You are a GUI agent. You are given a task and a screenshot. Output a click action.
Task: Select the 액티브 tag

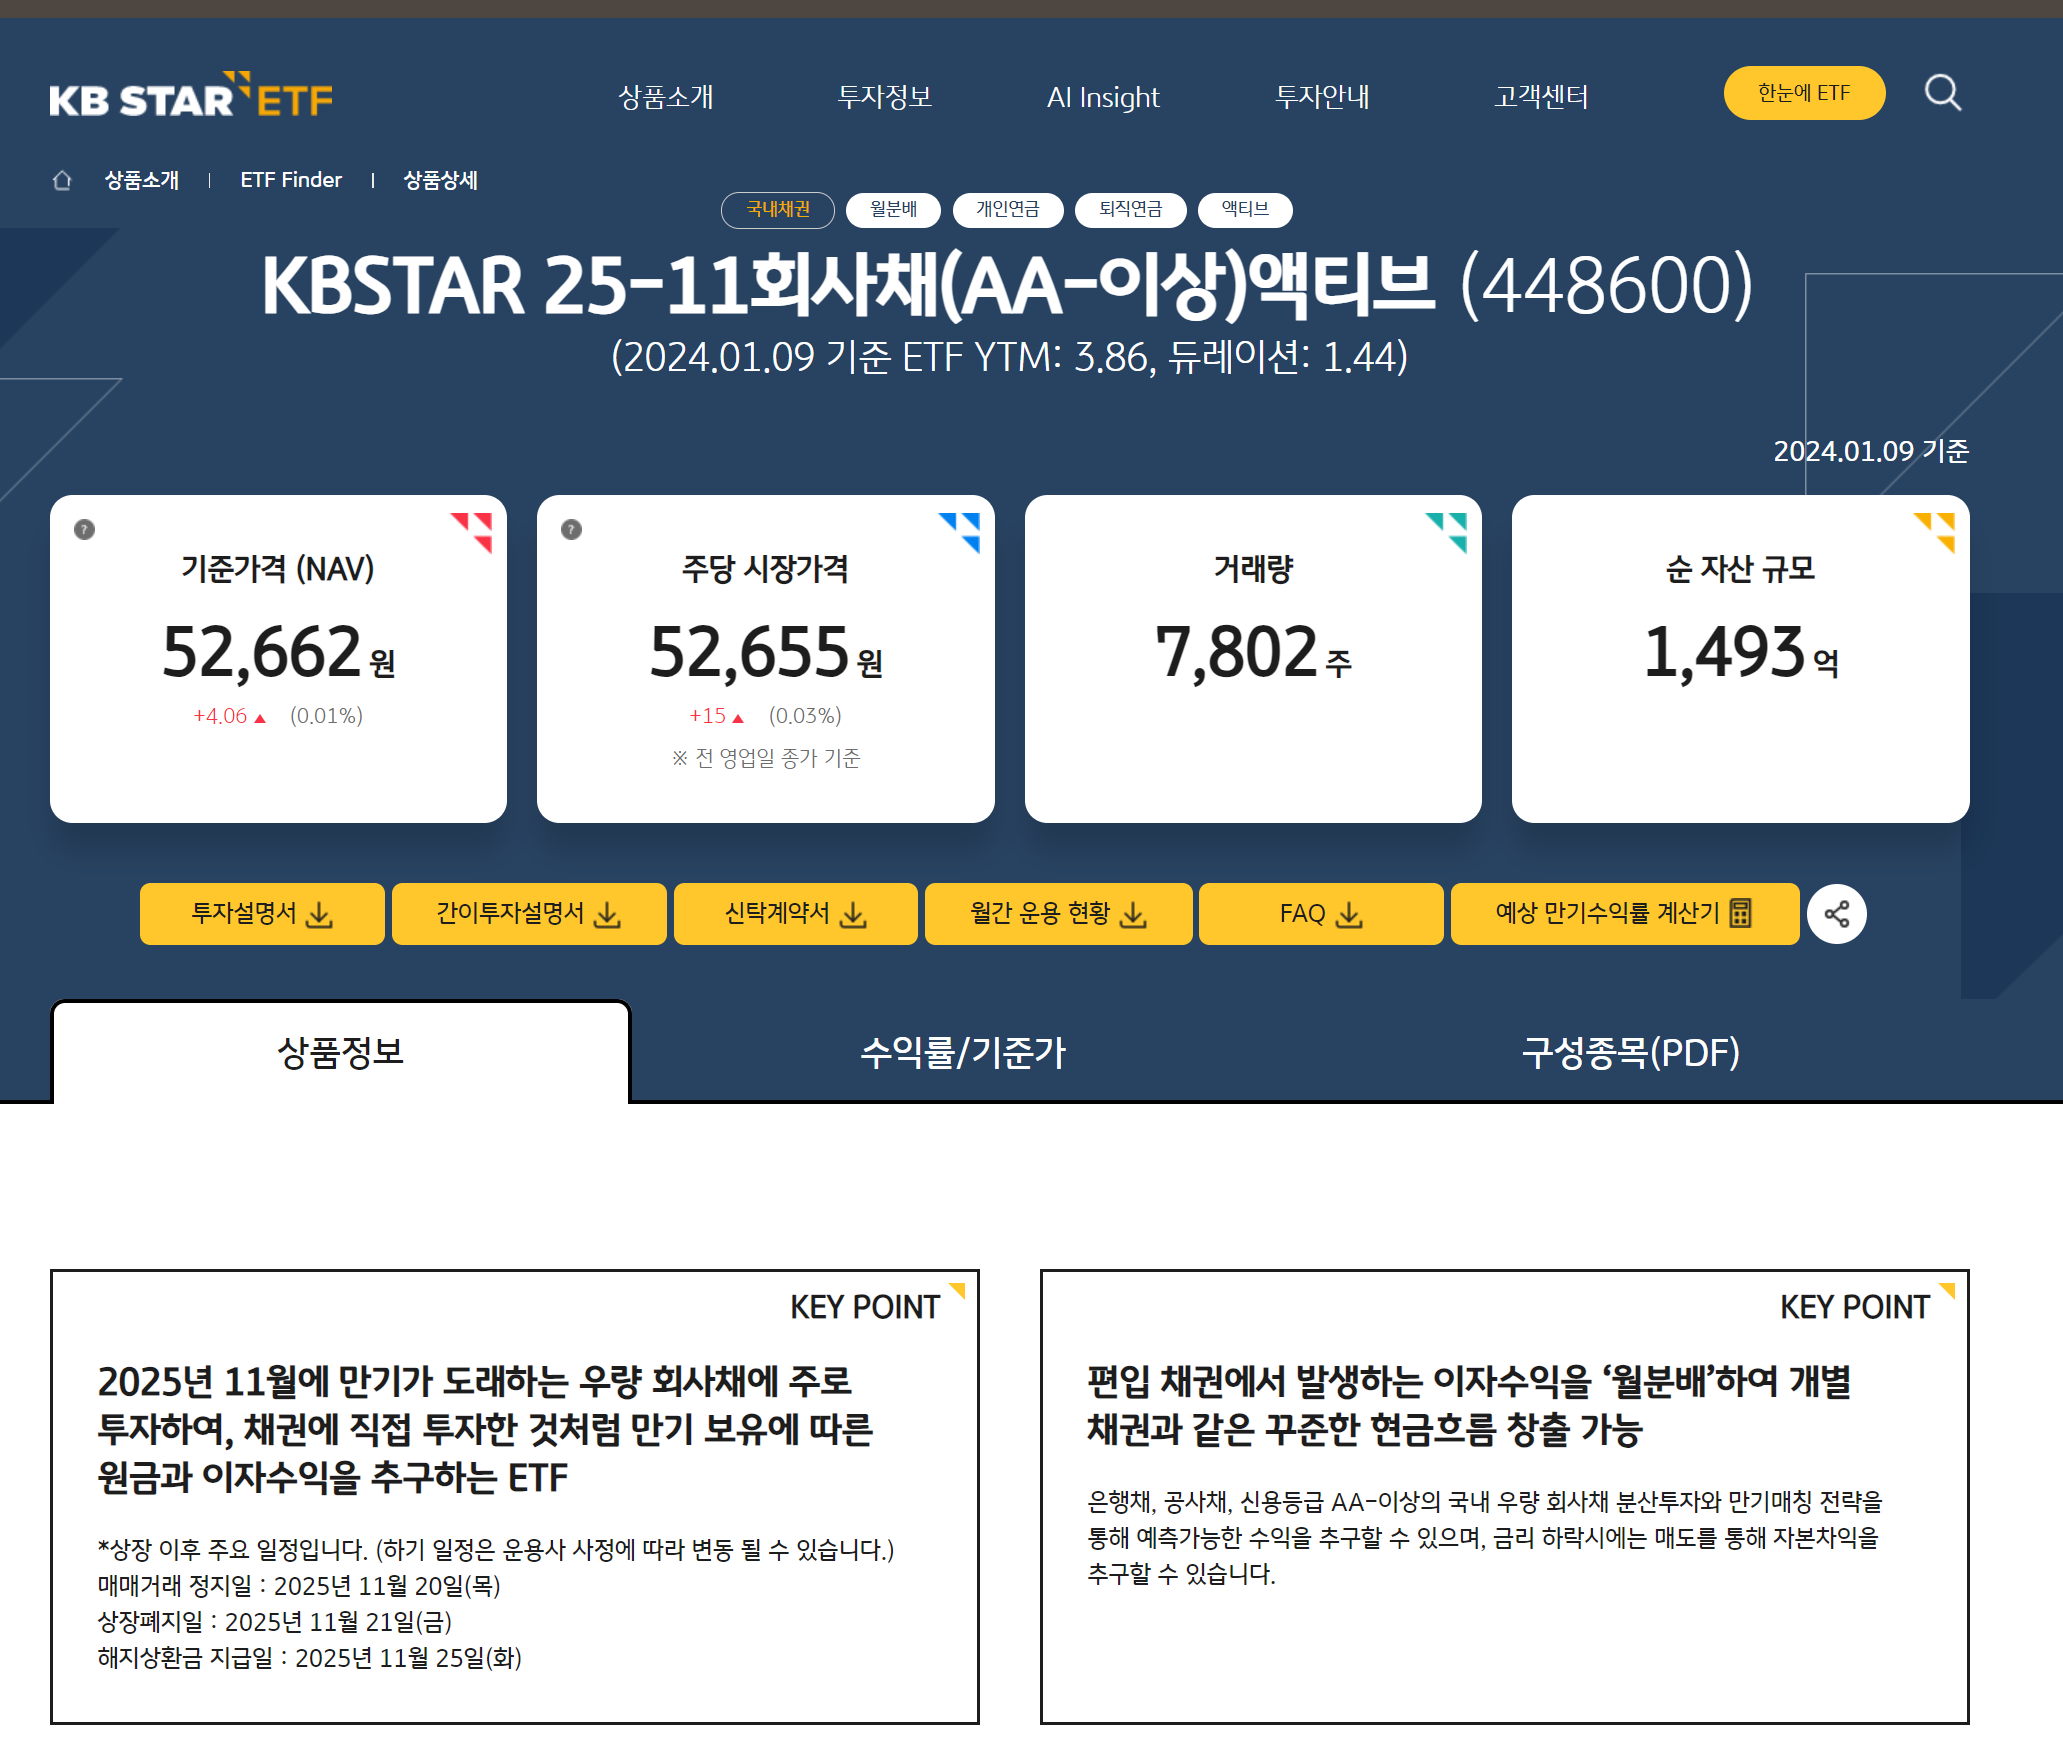point(1245,209)
